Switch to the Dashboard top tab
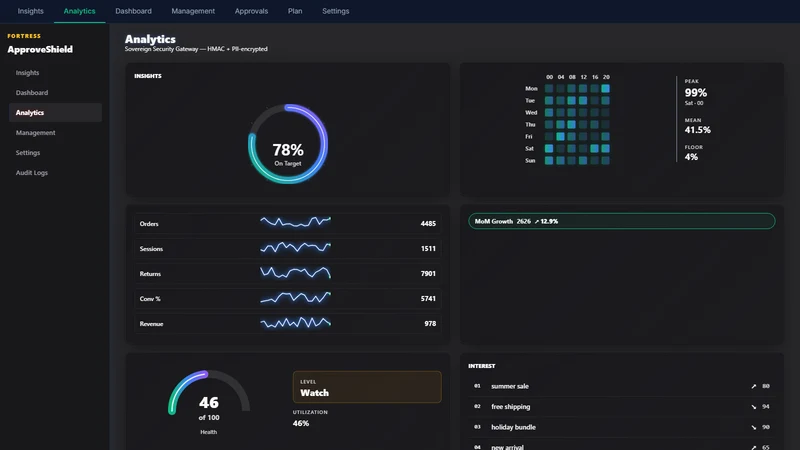The image size is (800, 450). tap(133, 11)
